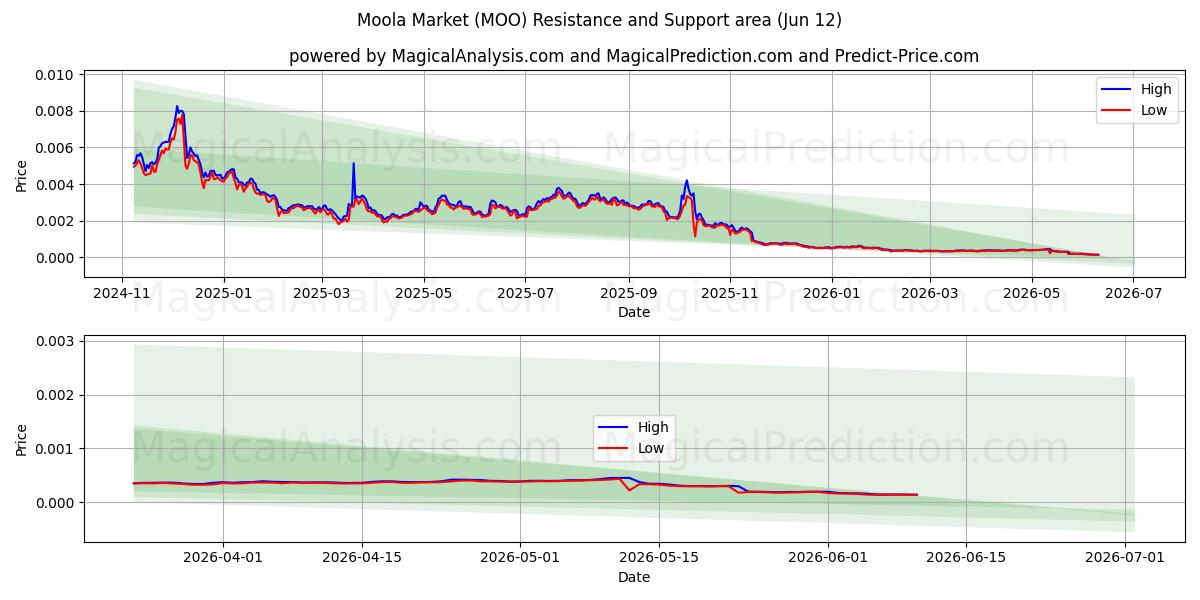
Task: Click the 2026-06-15 date tick label
Action: pos(966,559)
